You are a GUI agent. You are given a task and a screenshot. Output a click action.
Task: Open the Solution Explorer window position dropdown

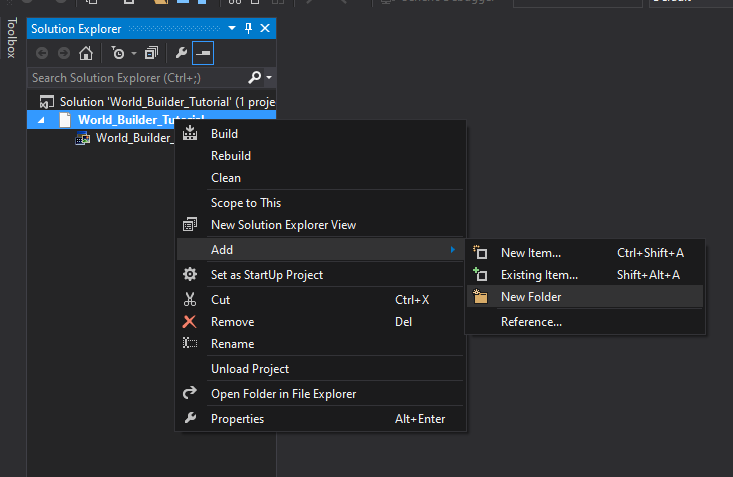click(232, 29)
